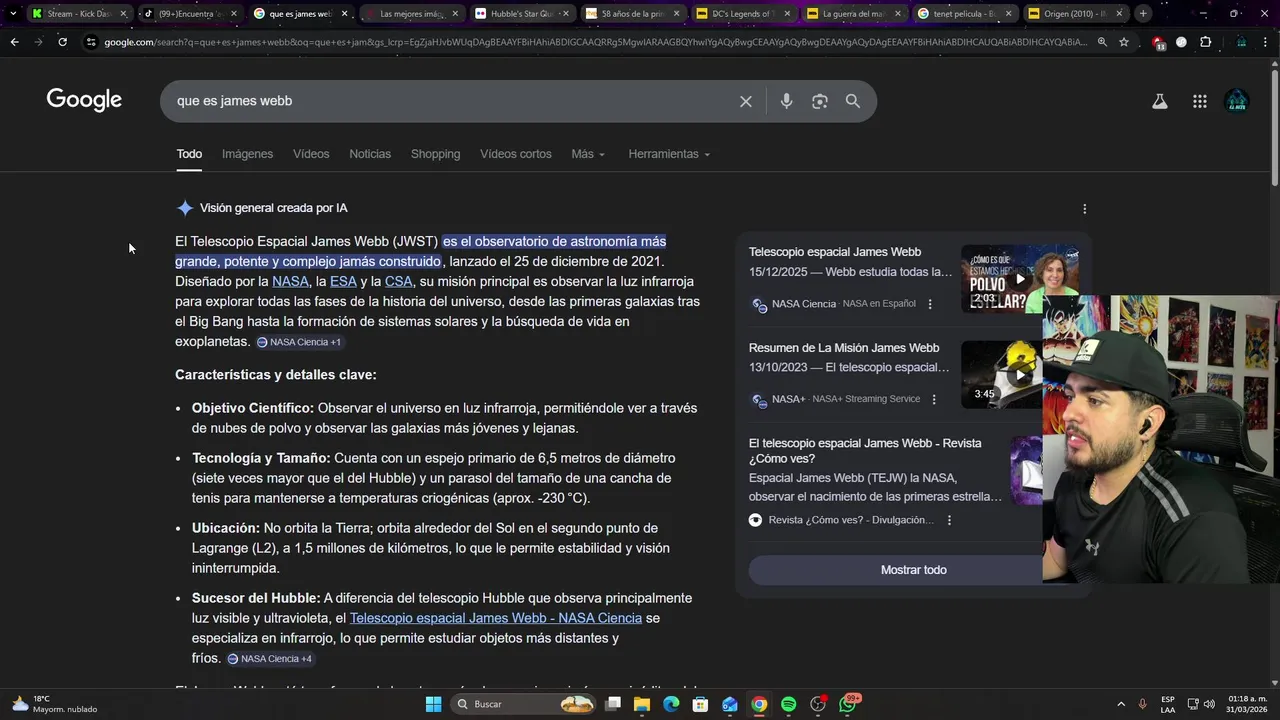Switch to the tenet pelicula browser tab
The width and height of the screenshot is (1280, 720).
(x=964, y=14)
